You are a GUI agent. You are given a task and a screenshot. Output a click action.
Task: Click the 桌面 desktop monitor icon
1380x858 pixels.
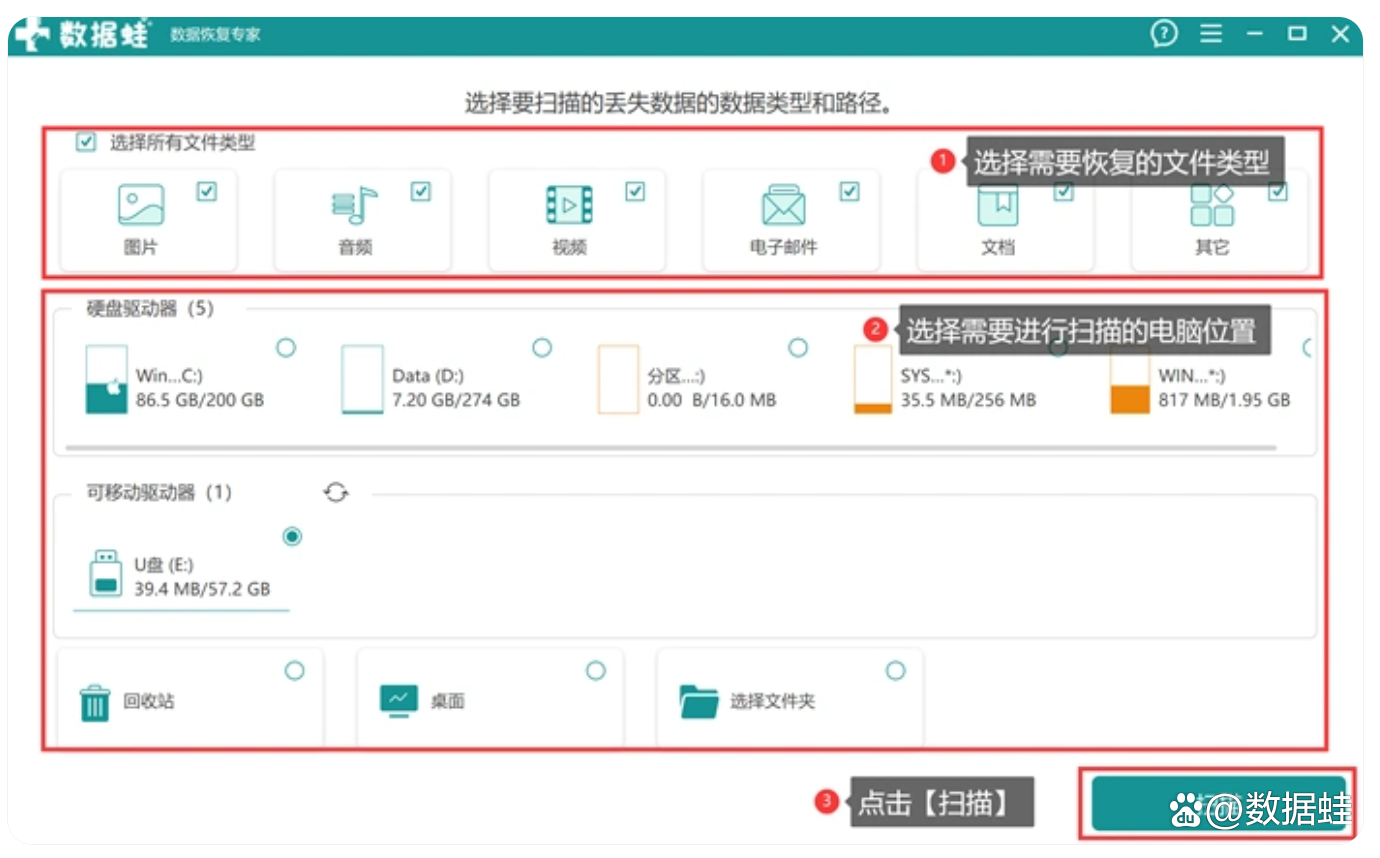397,701
